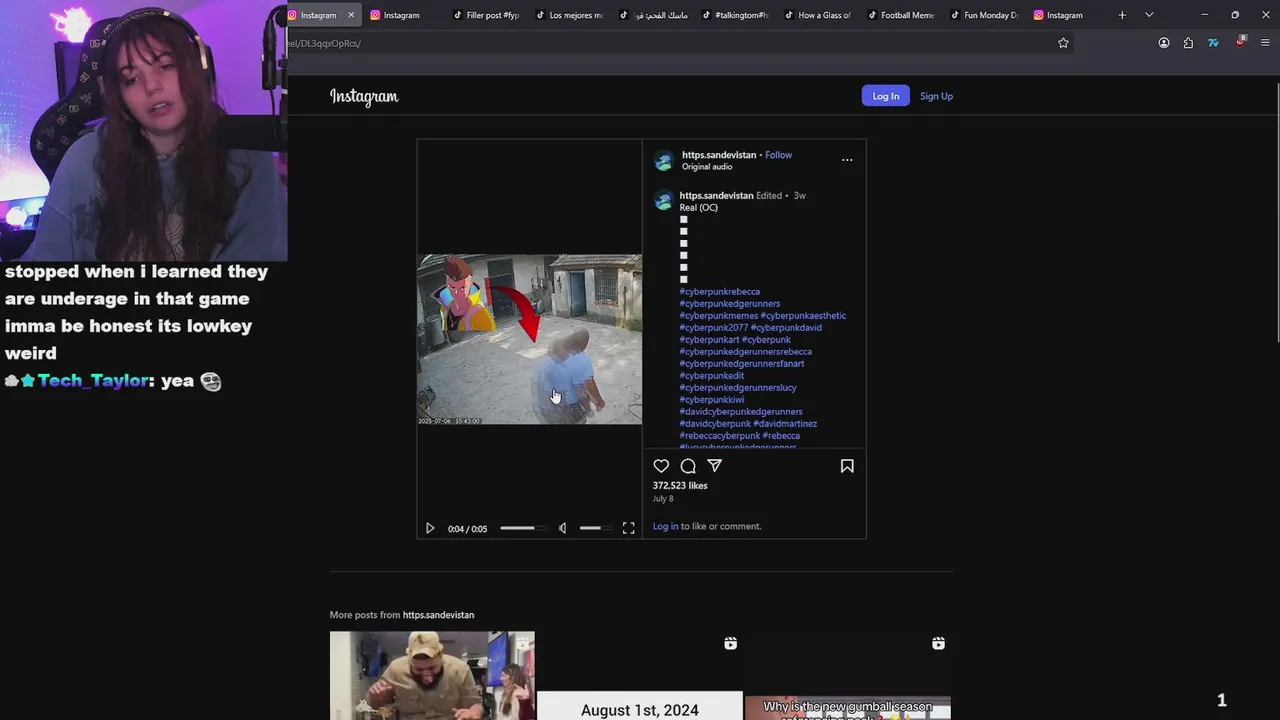Mute the video with the speaker icon
The height and width of the screenshot is (720, 1280).
coord(562,528)
